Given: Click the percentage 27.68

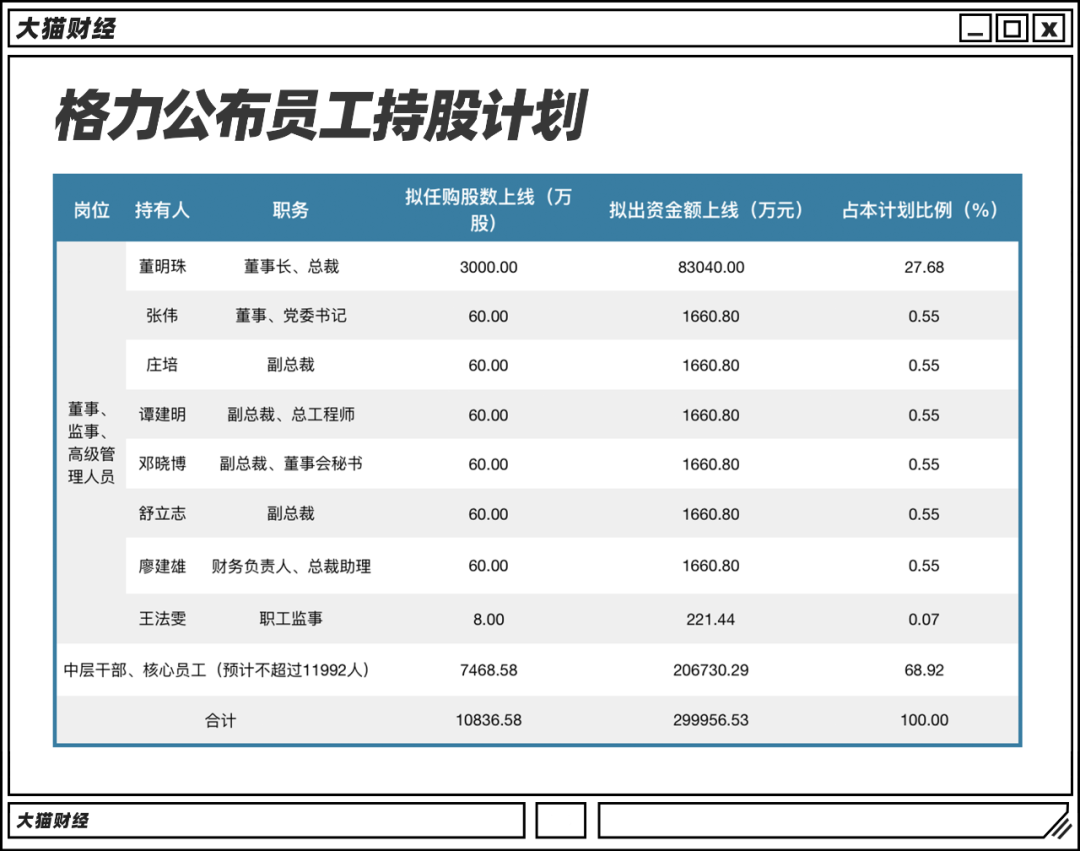Looking at the screenshot, I should (x=924, y=267).
